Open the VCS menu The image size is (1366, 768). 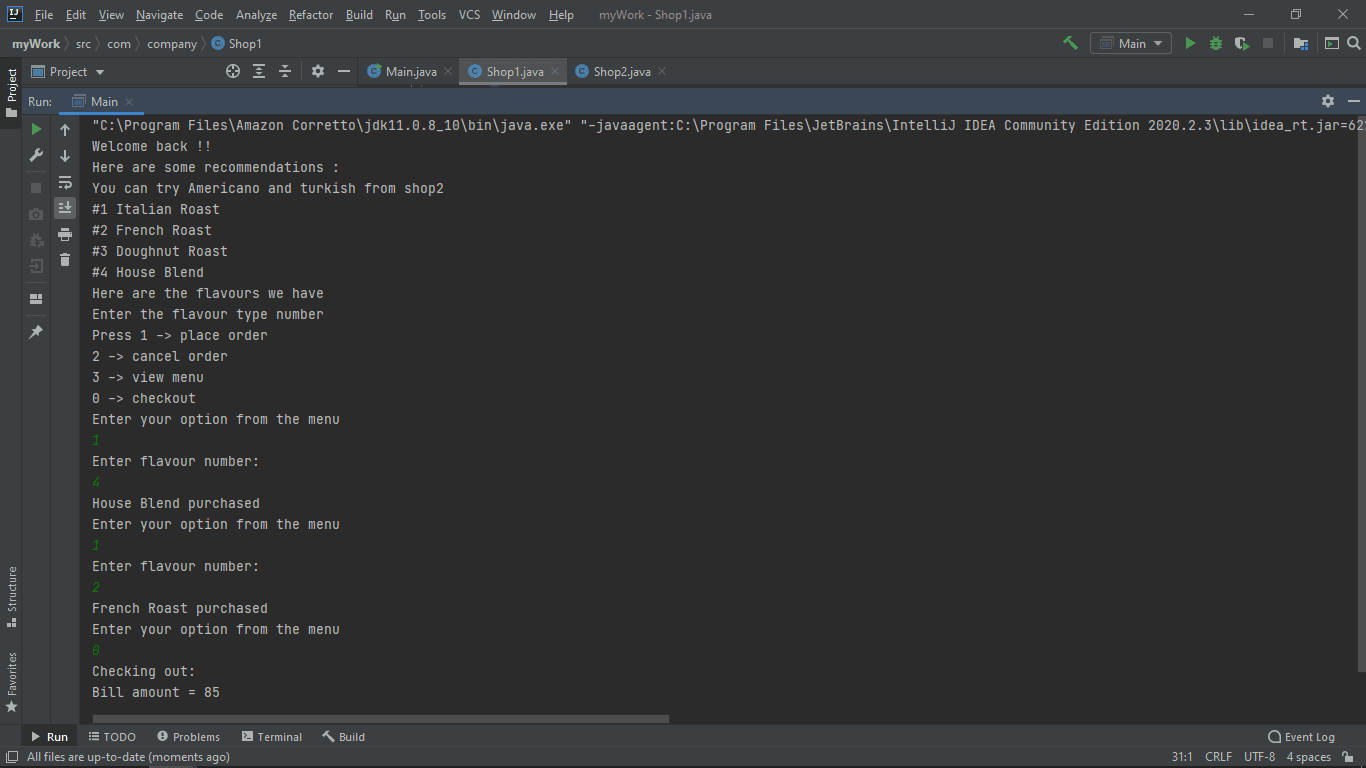coord(470,15)
